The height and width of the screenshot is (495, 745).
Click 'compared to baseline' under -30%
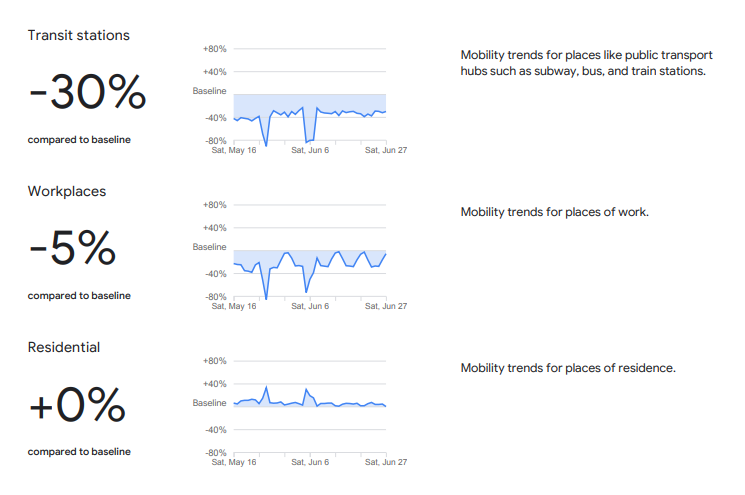click(x=79, y=140)
